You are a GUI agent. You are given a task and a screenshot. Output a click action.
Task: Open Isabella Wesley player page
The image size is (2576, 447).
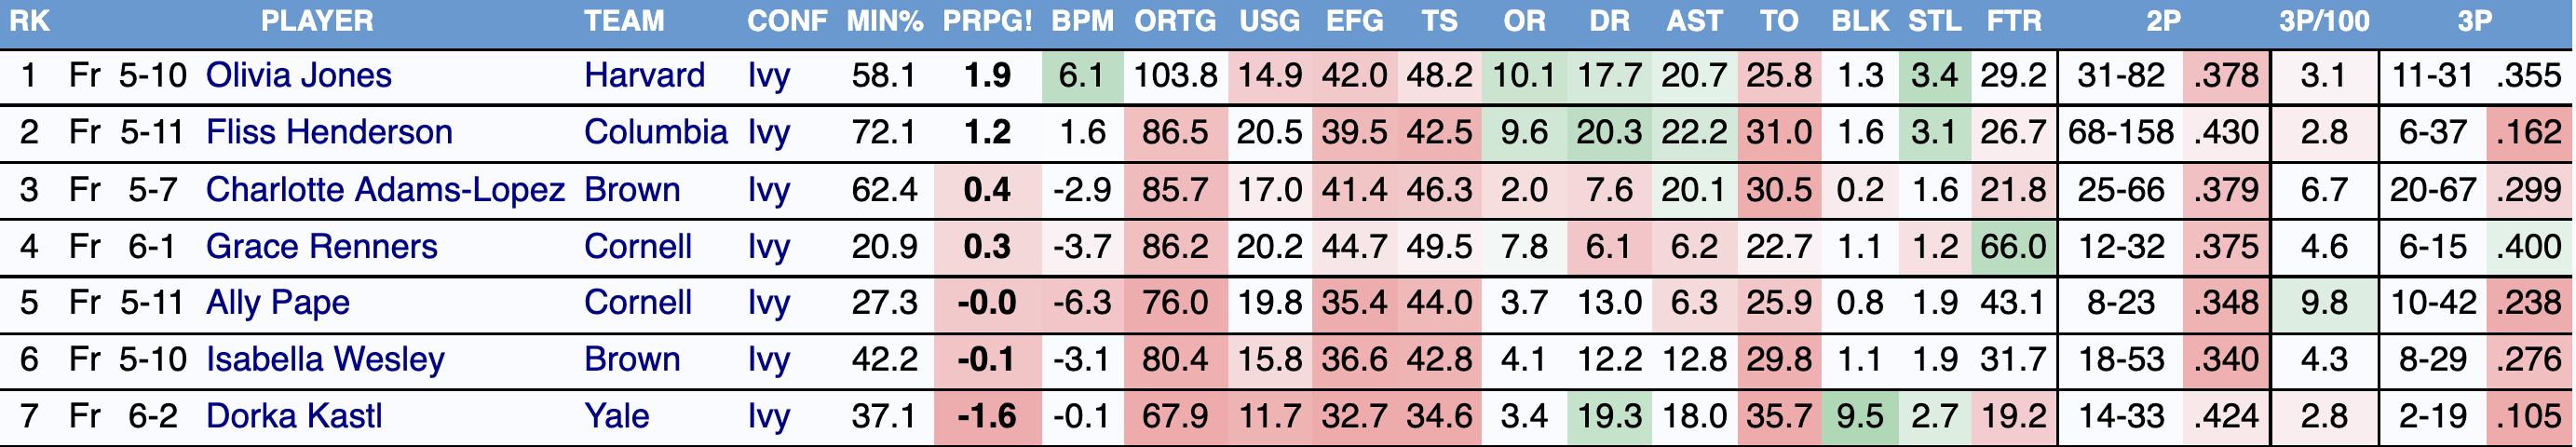(325, 360)
